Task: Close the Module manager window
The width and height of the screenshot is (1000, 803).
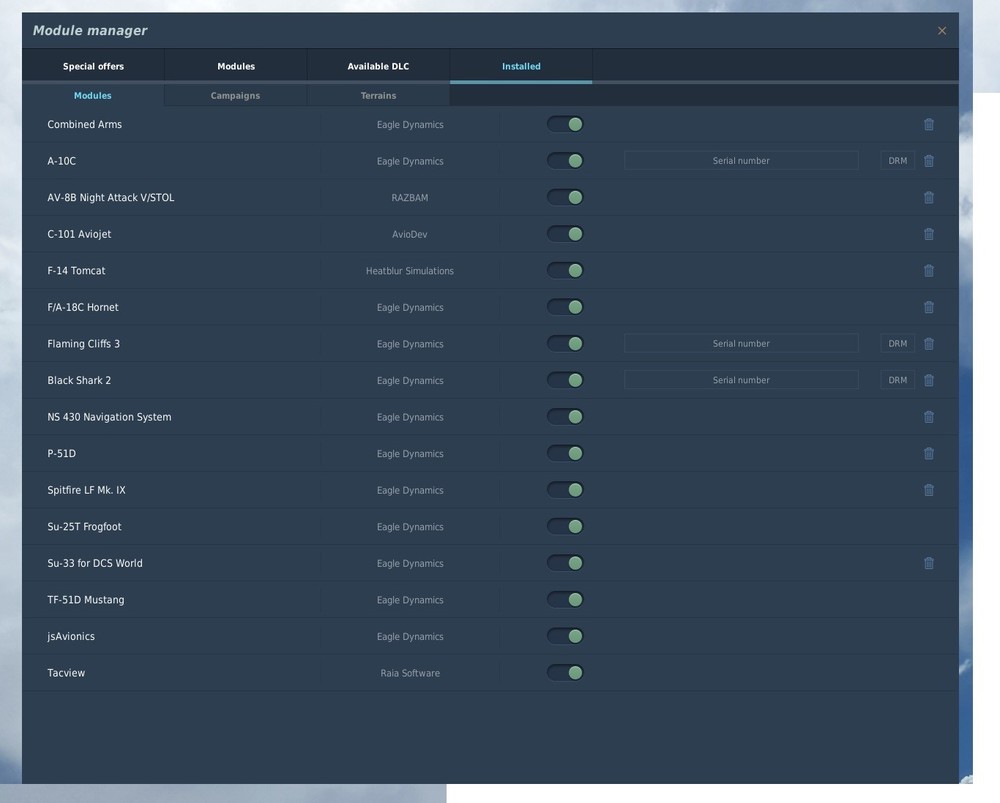Action: (x=941, y=31)
